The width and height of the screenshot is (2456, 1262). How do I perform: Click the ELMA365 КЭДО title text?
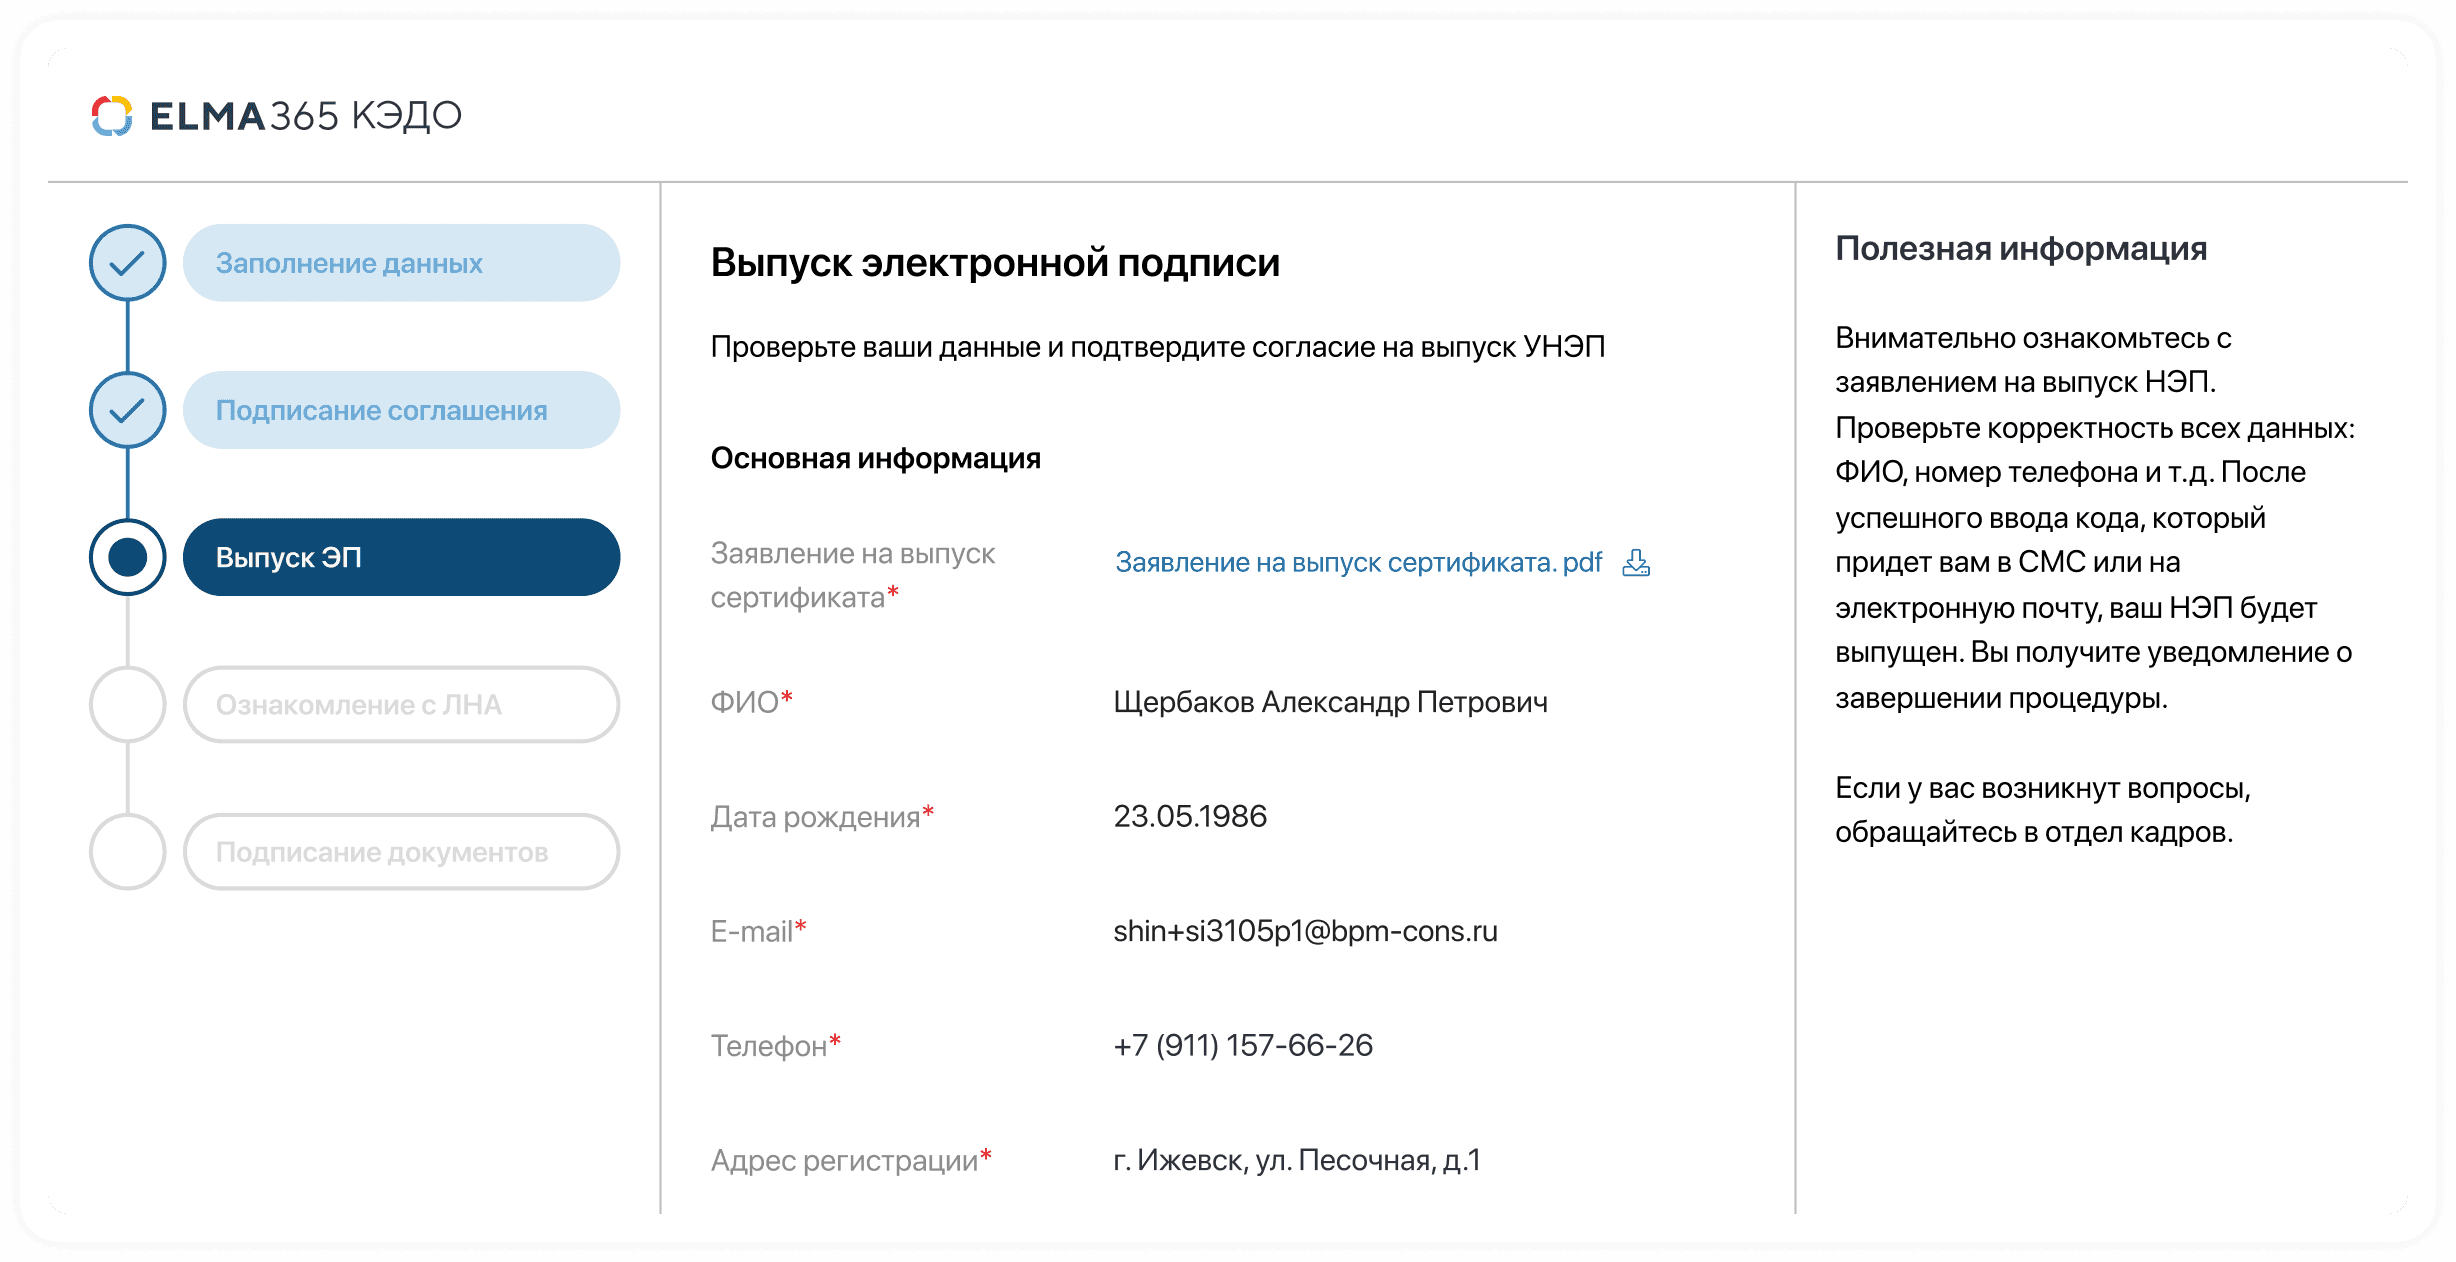[306, 116]
